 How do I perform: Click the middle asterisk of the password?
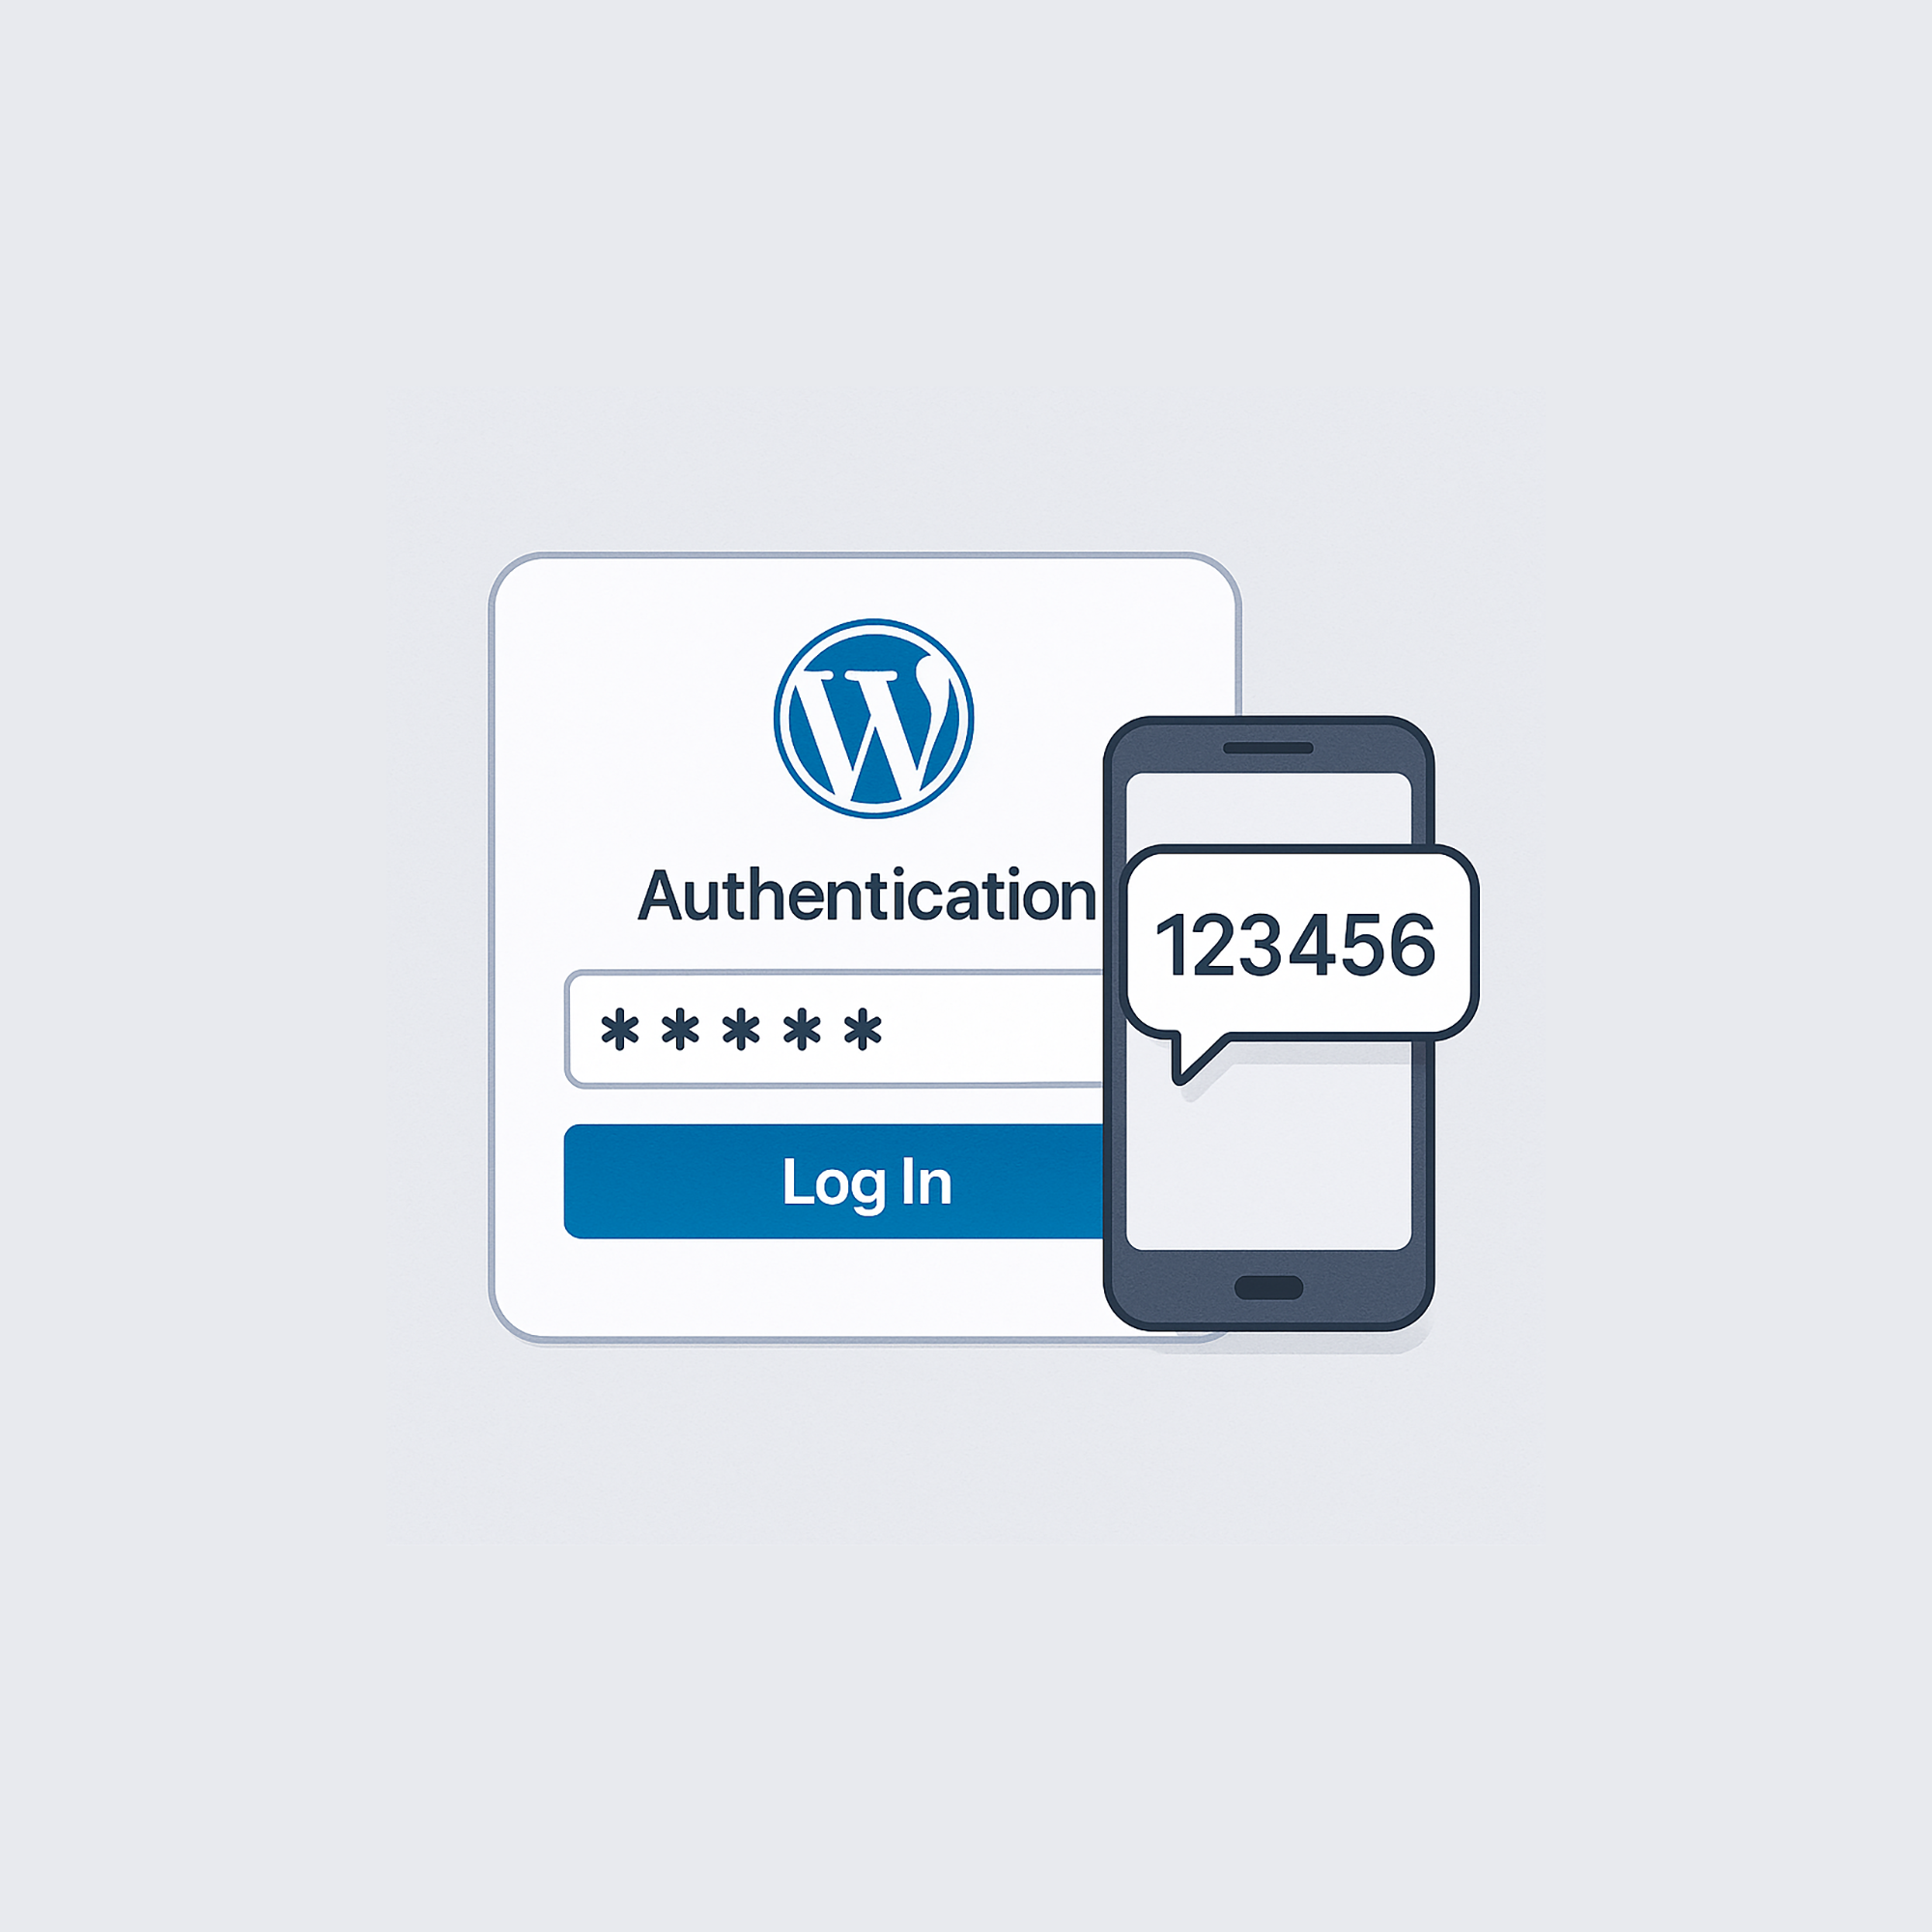(741, 1029)
